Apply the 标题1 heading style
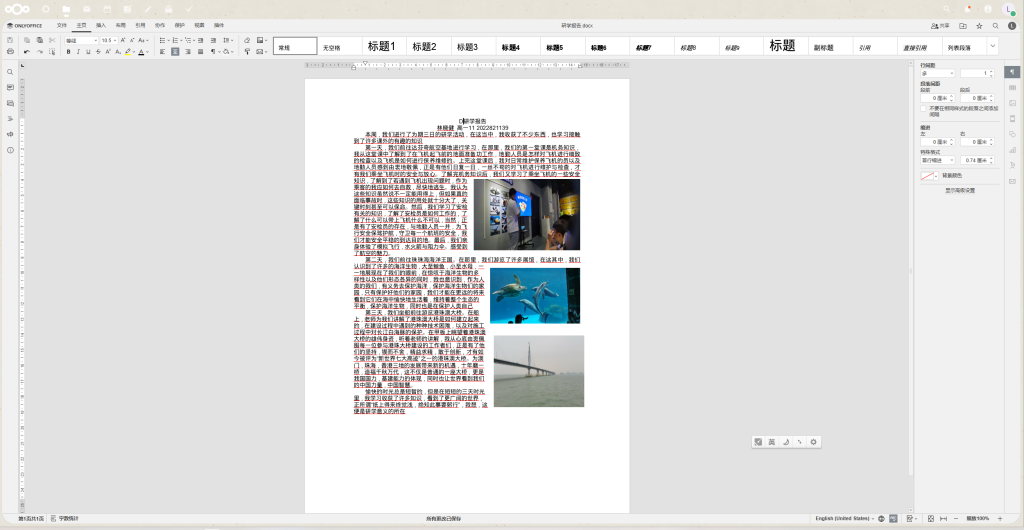1024x530 pixels. (x=381, y=46)
